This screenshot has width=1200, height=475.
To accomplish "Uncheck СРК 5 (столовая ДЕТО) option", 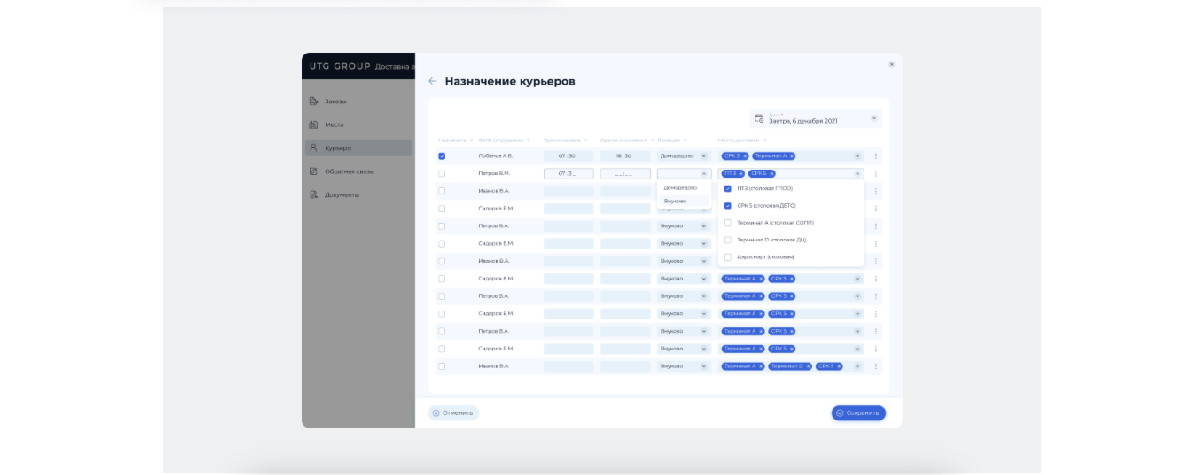I will point(728,205).
